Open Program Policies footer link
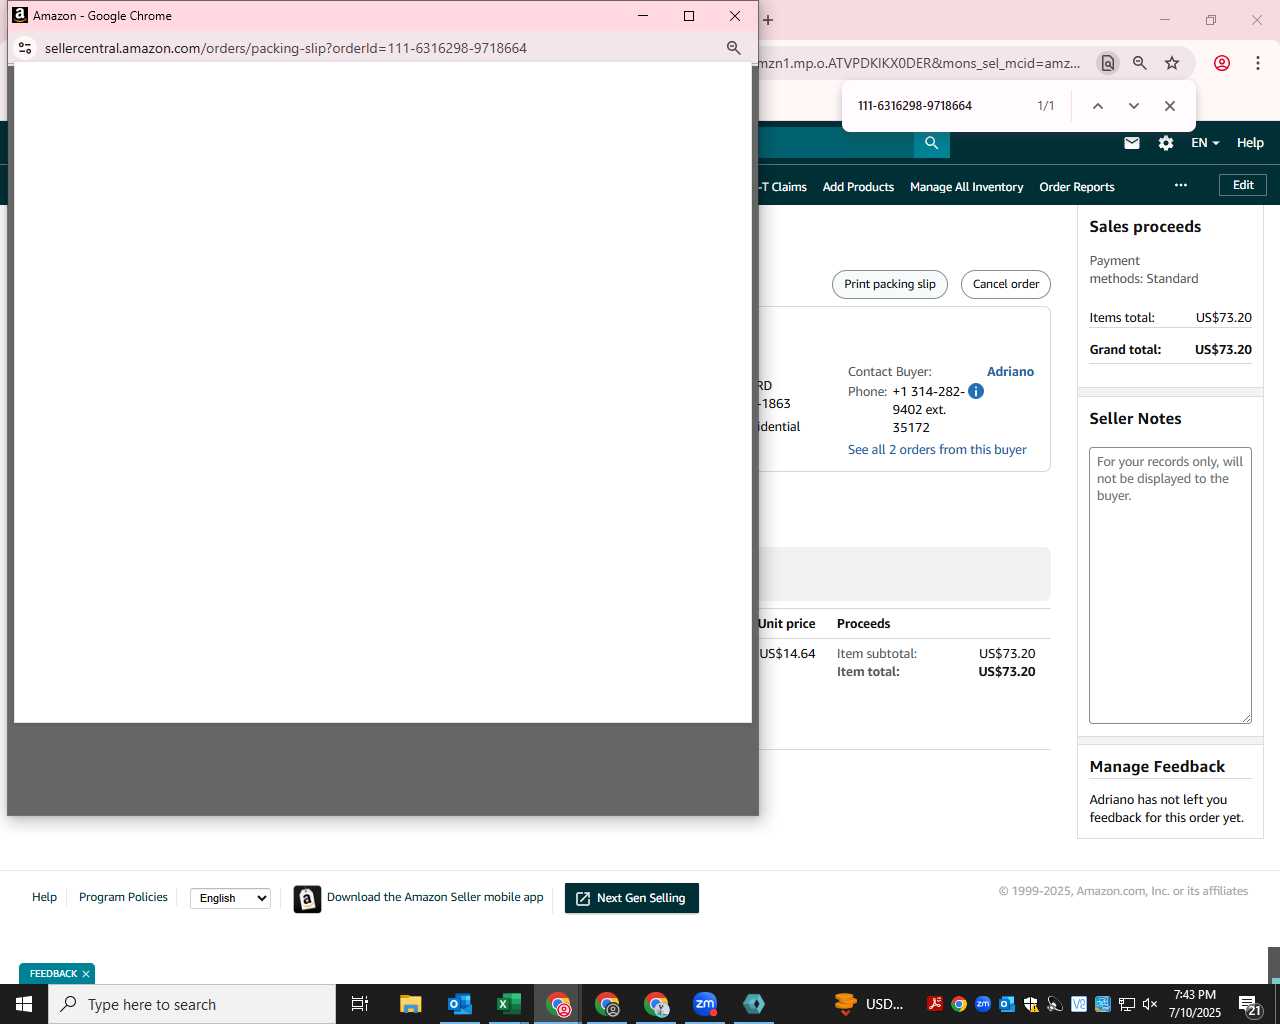Screen dimensions: 1280x1024 [123, 897]
